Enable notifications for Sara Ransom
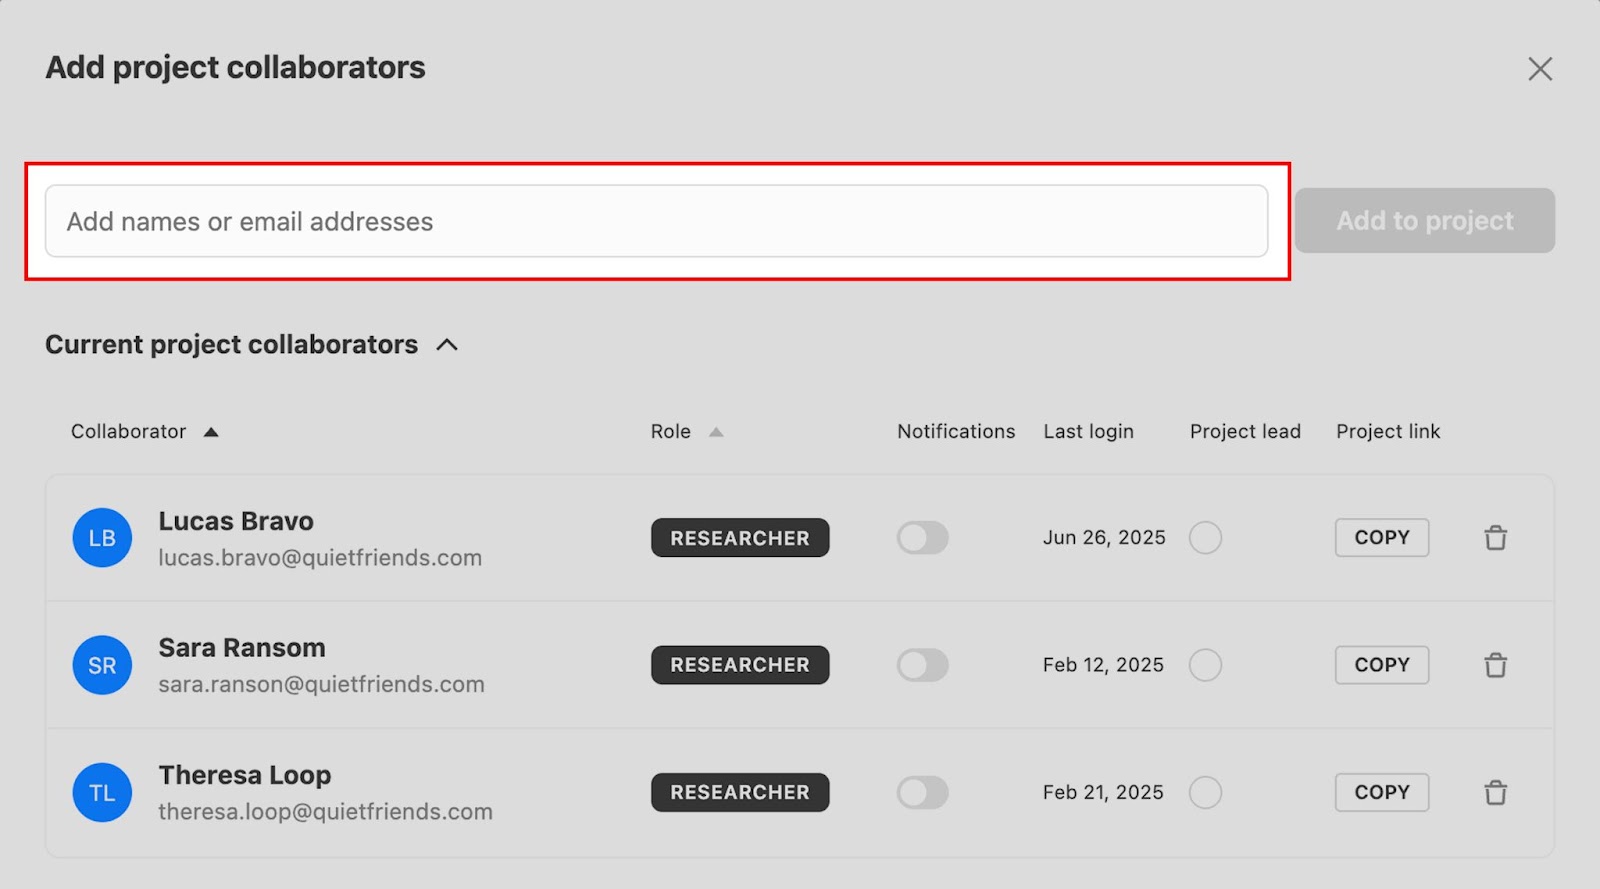The height and width of the screenshot is (889, 1600). coord(922,665)
